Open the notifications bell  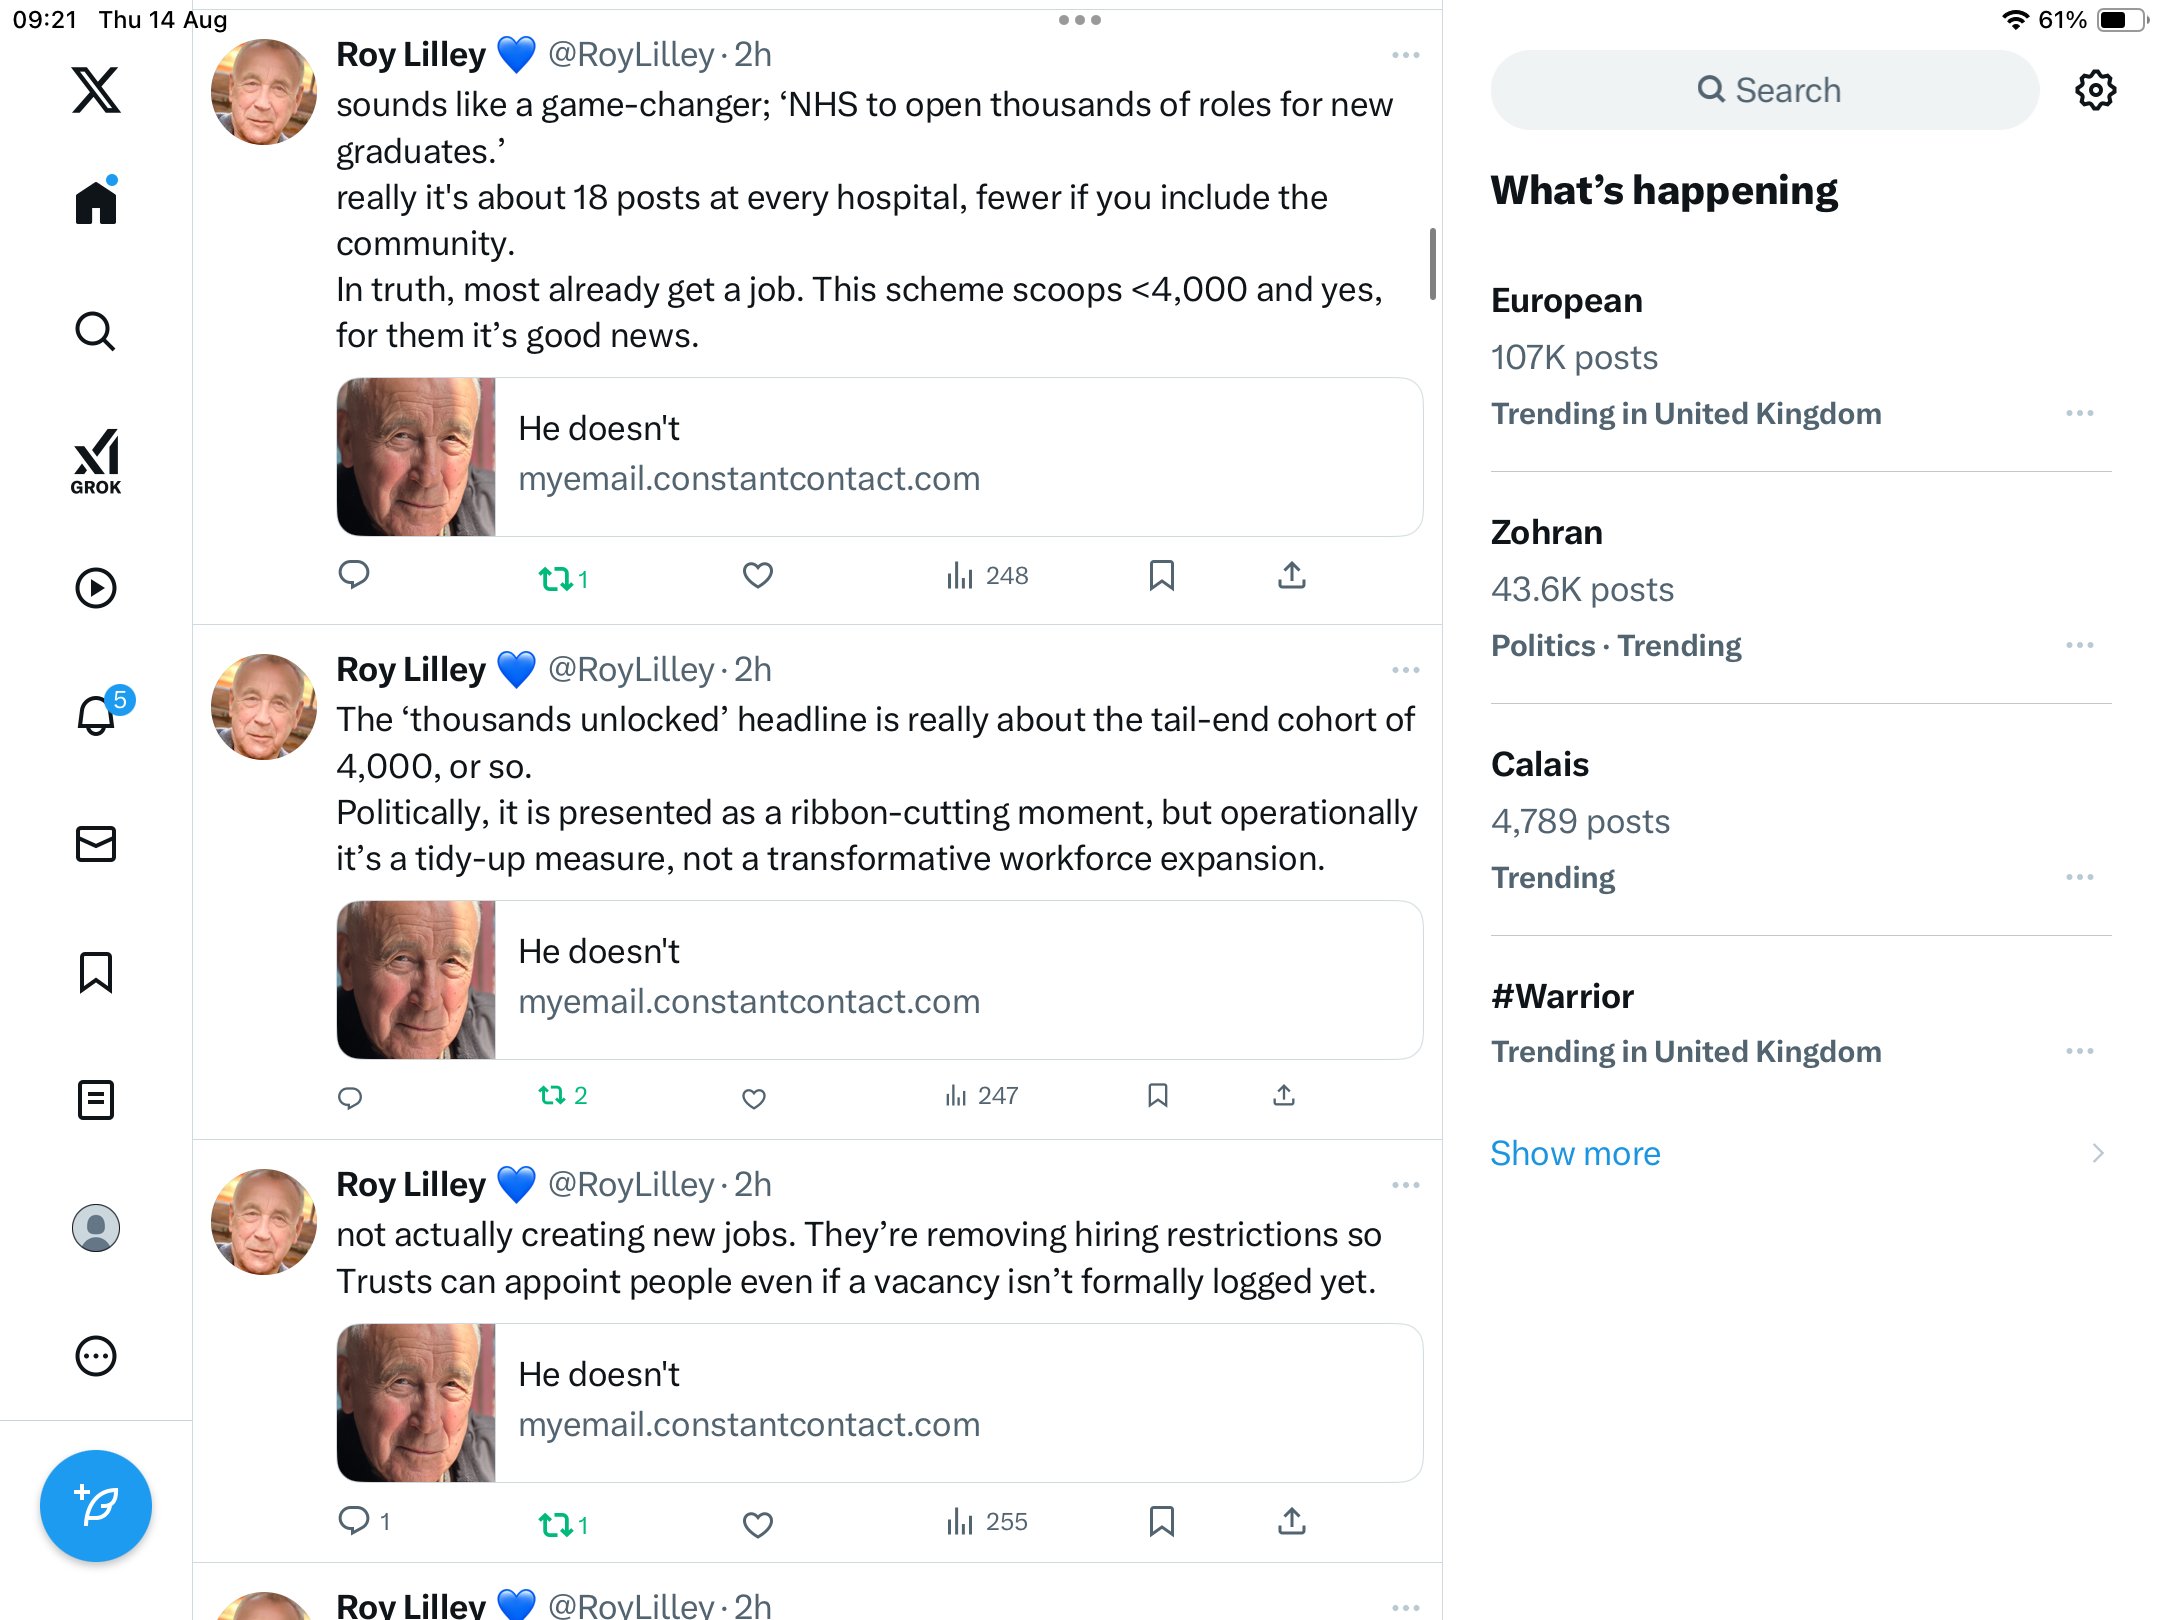pos(96,715)
